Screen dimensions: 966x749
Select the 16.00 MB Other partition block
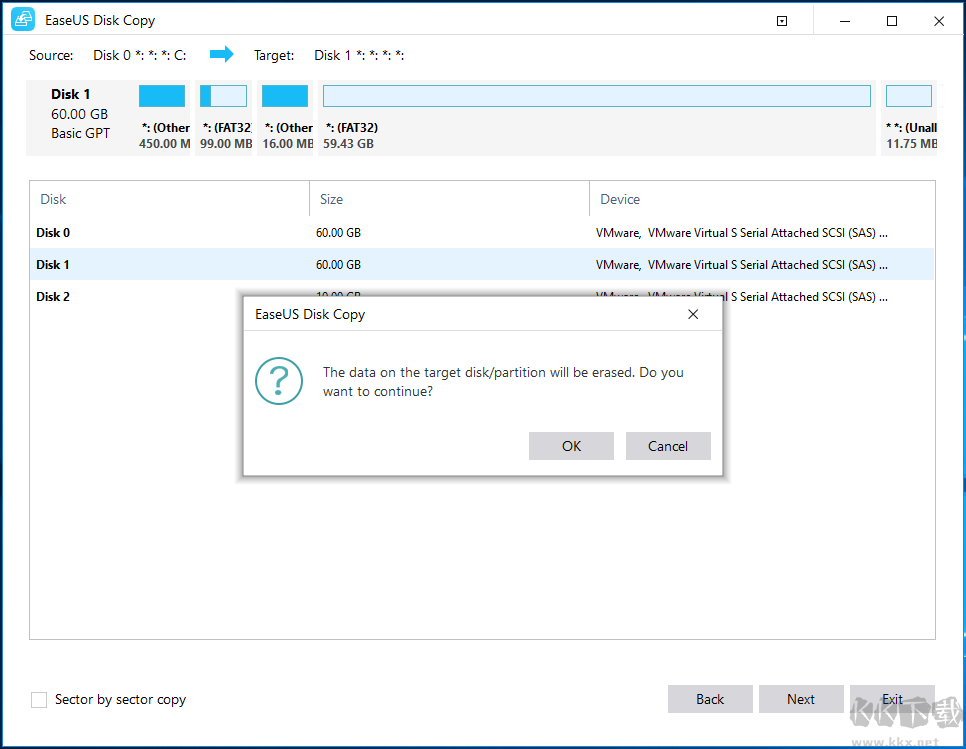pyautogui.click(x=285, y=95)
